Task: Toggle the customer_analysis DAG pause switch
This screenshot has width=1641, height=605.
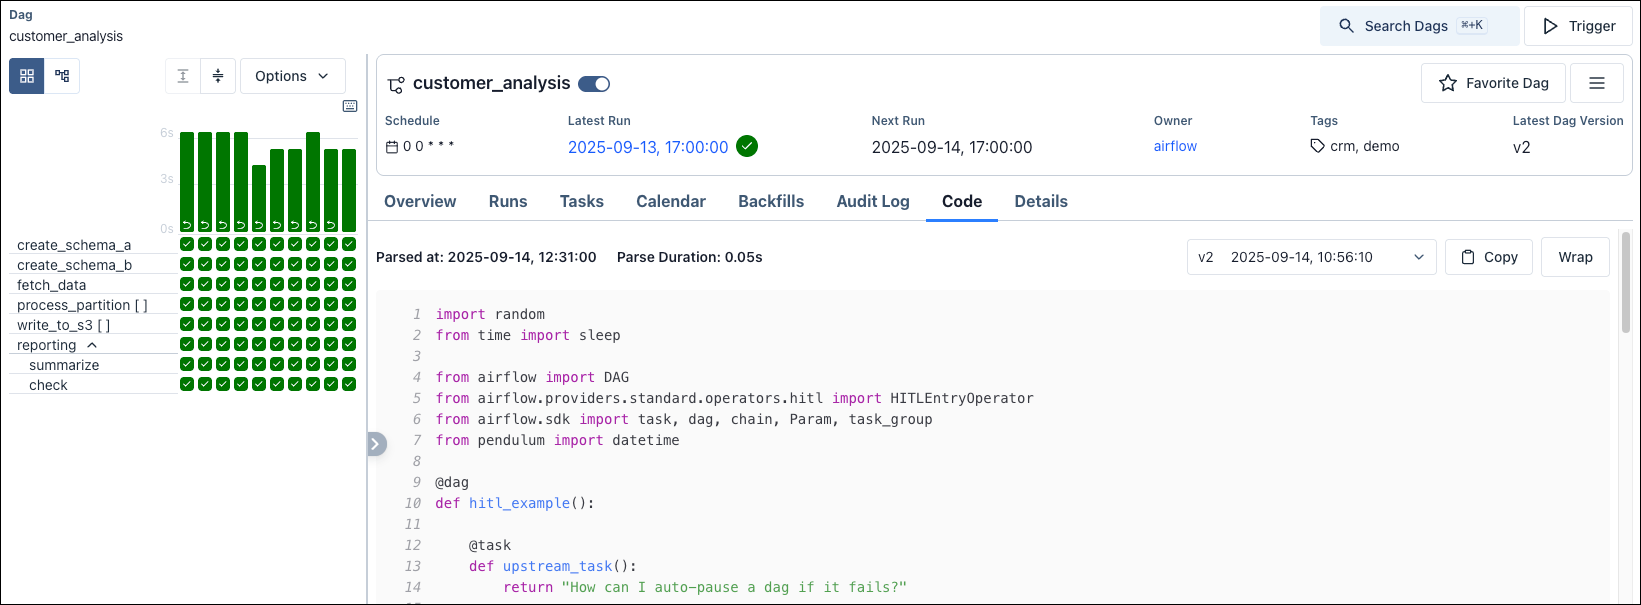Action: 594,84
